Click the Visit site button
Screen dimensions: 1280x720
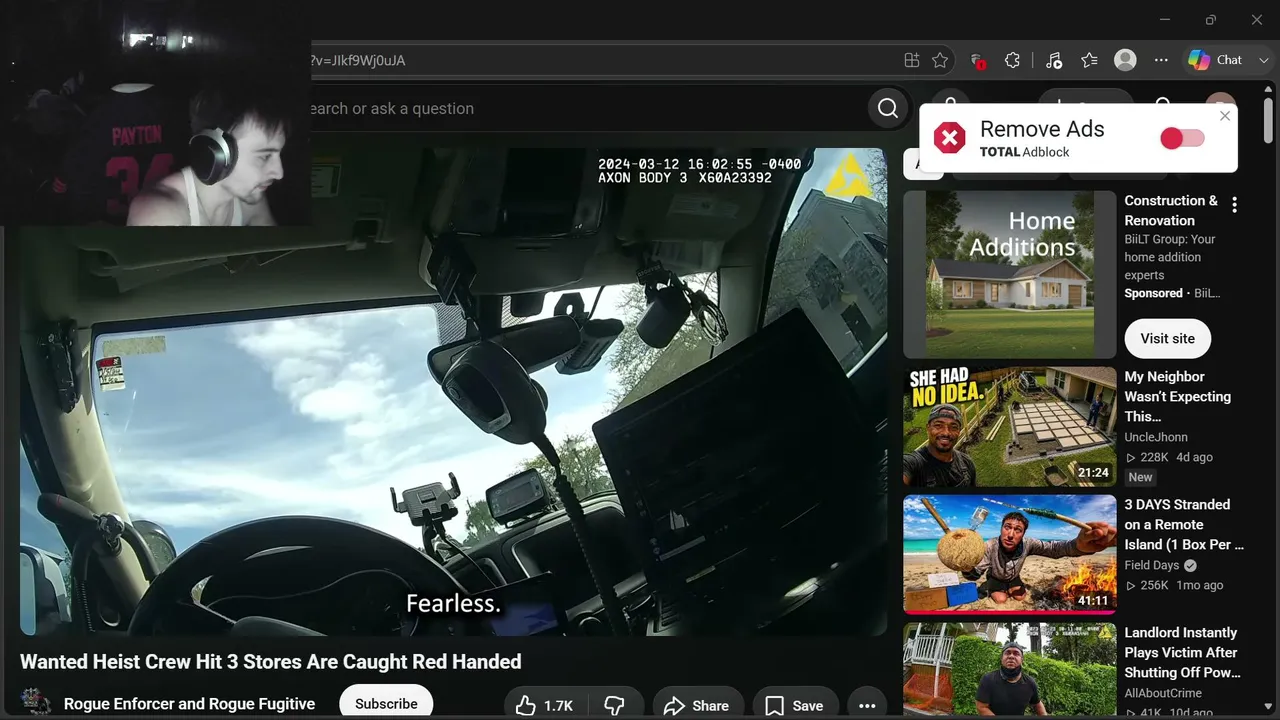click(1167, 338)
